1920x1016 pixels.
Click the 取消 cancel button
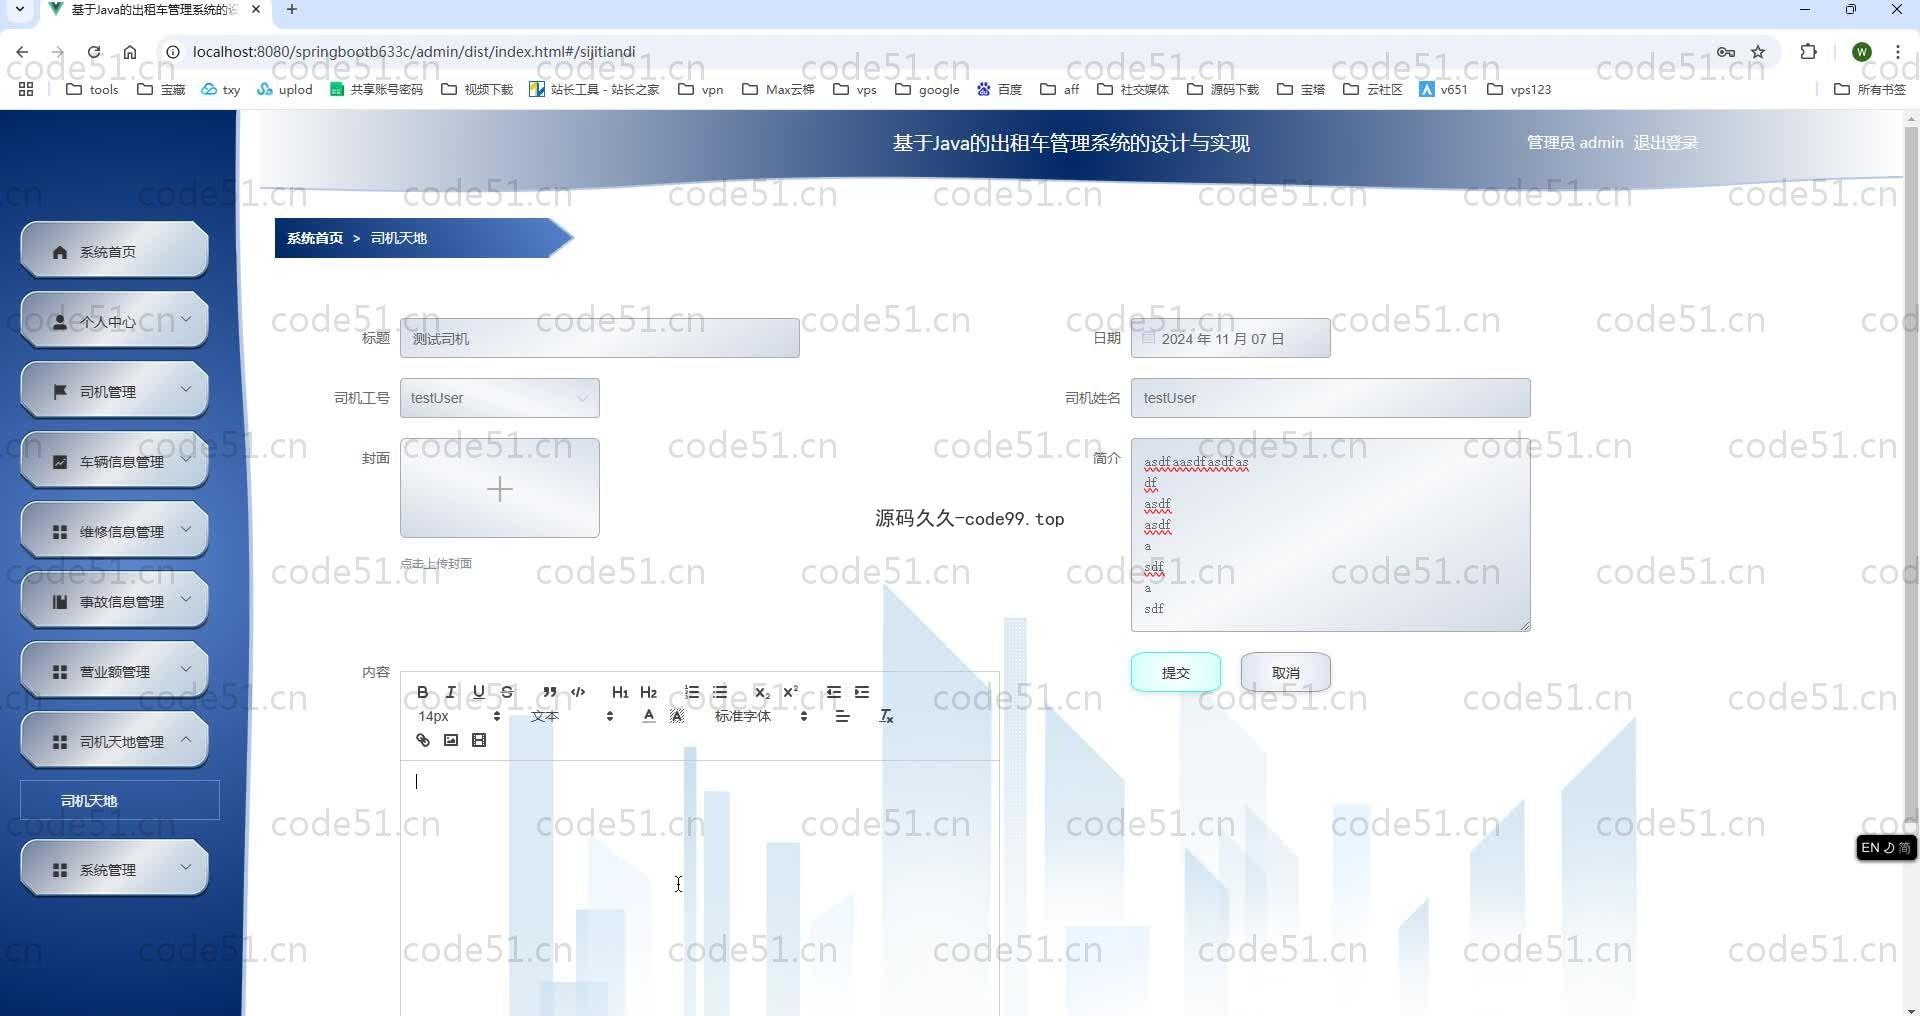[1285, 672]
